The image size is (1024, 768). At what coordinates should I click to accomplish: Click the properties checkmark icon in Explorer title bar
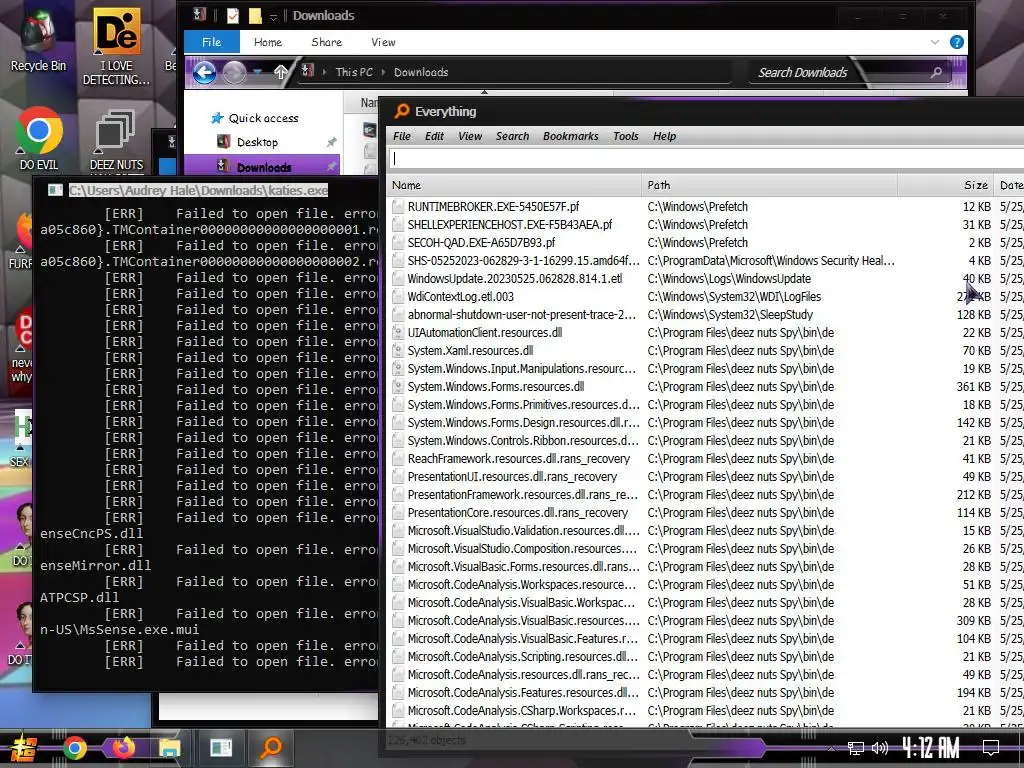232,15
